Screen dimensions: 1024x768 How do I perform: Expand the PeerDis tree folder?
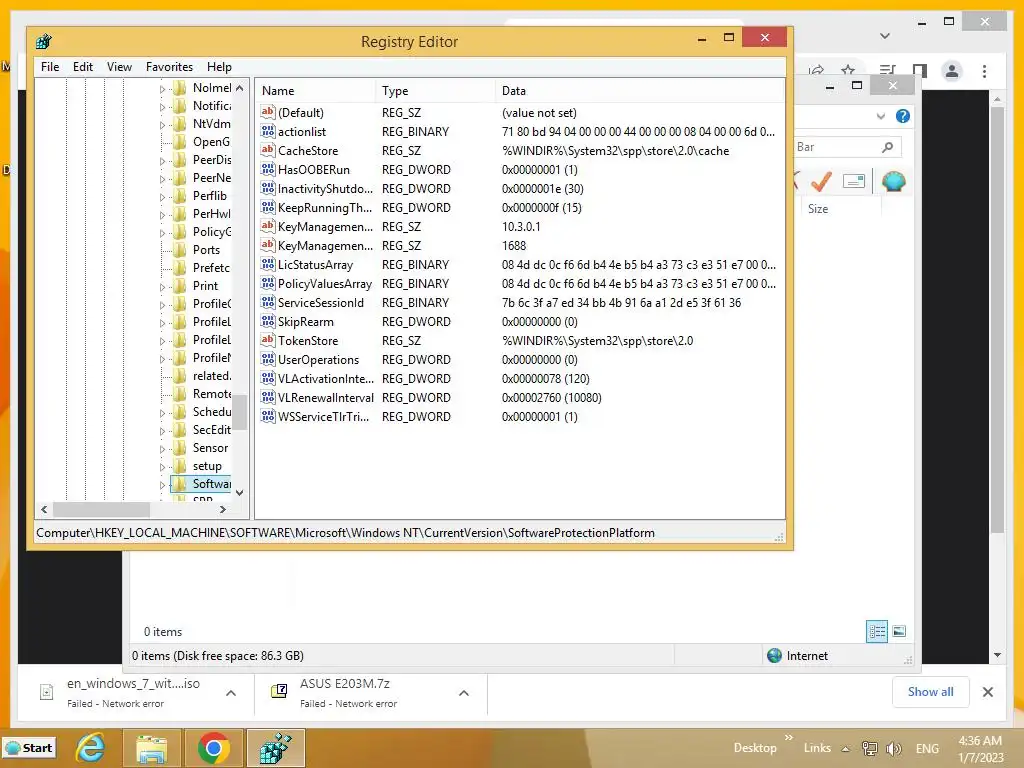coord(162,161)
